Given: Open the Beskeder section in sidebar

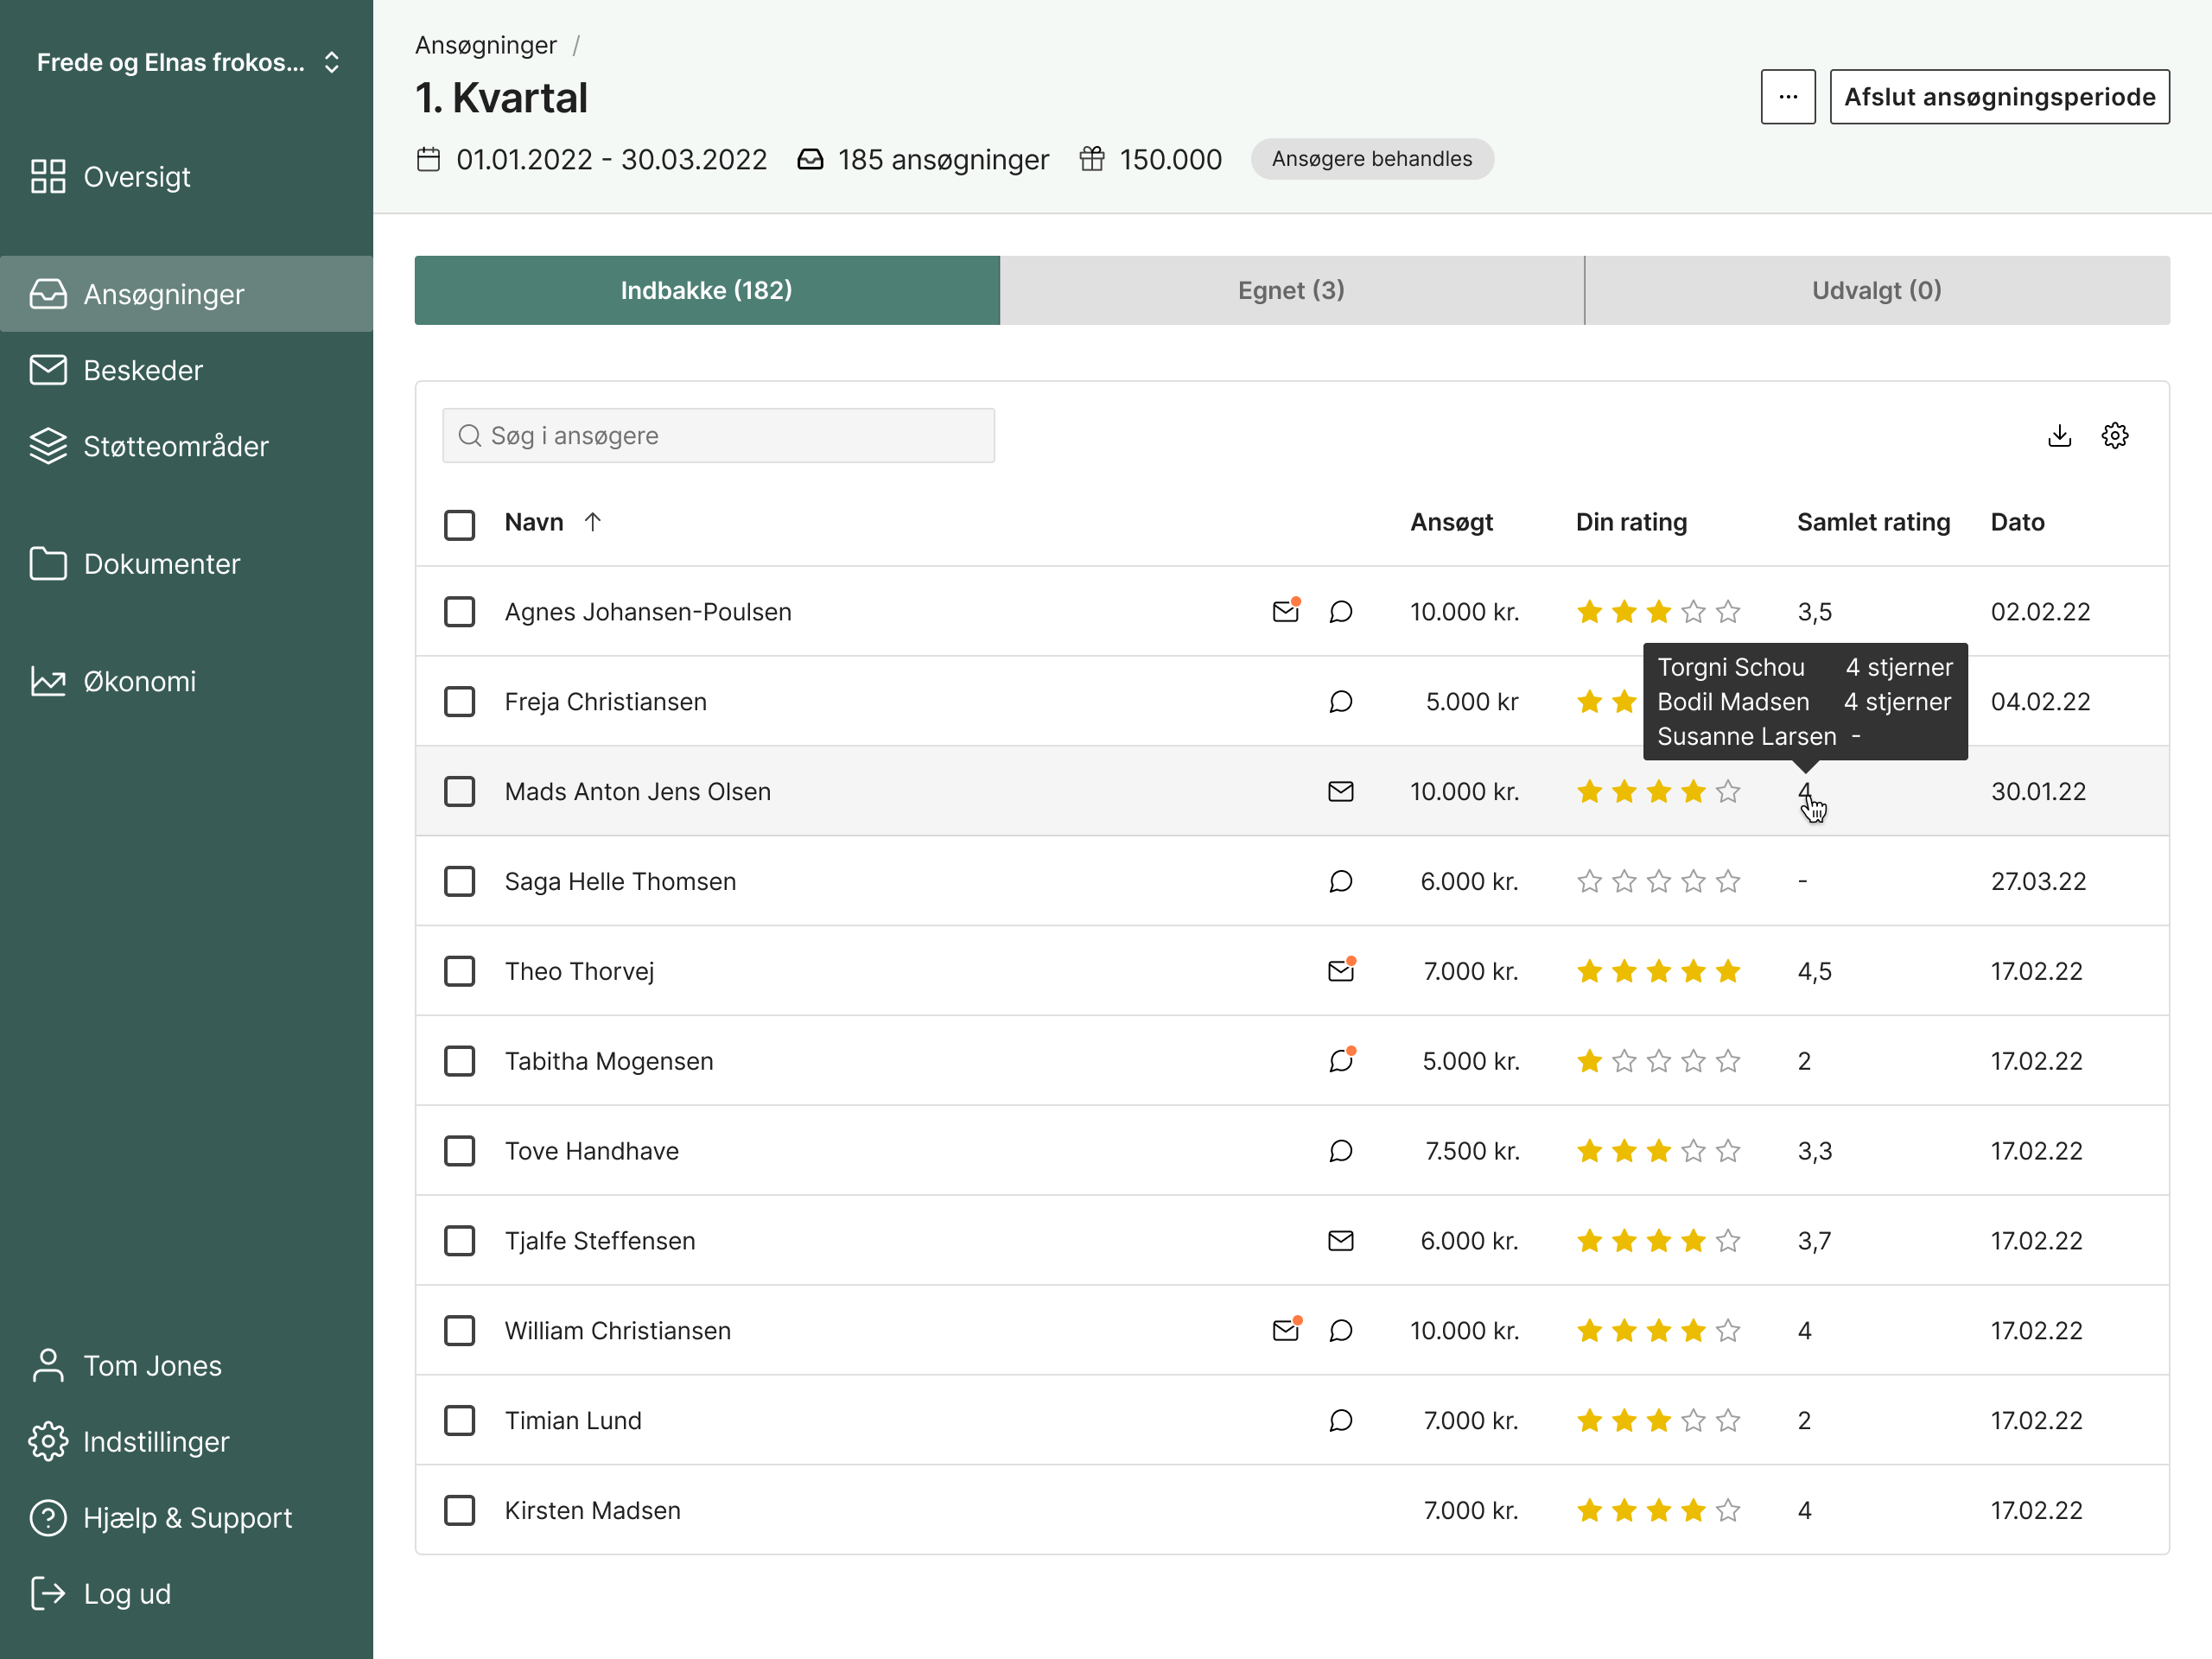Looking at the screenshot, I should (x=143, y=370).
